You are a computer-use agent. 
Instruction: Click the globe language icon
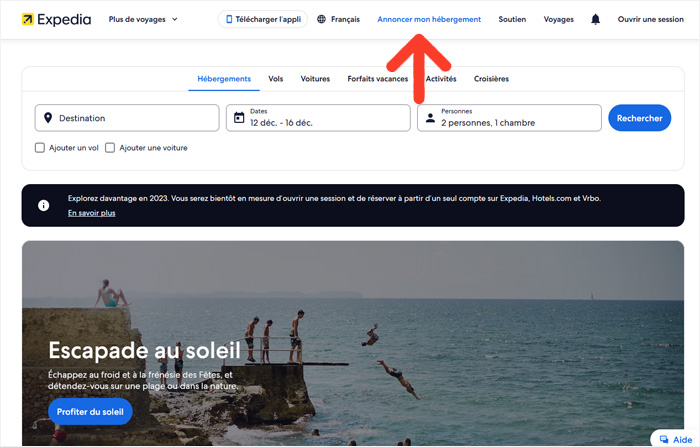coord(321,19)
